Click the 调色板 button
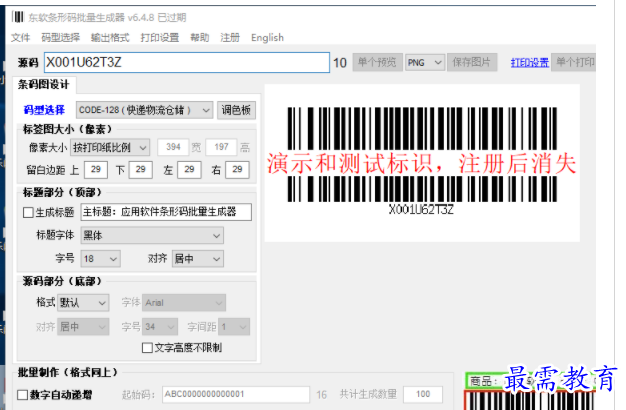This screenshot has height=410, width=626. pos(236,110)
